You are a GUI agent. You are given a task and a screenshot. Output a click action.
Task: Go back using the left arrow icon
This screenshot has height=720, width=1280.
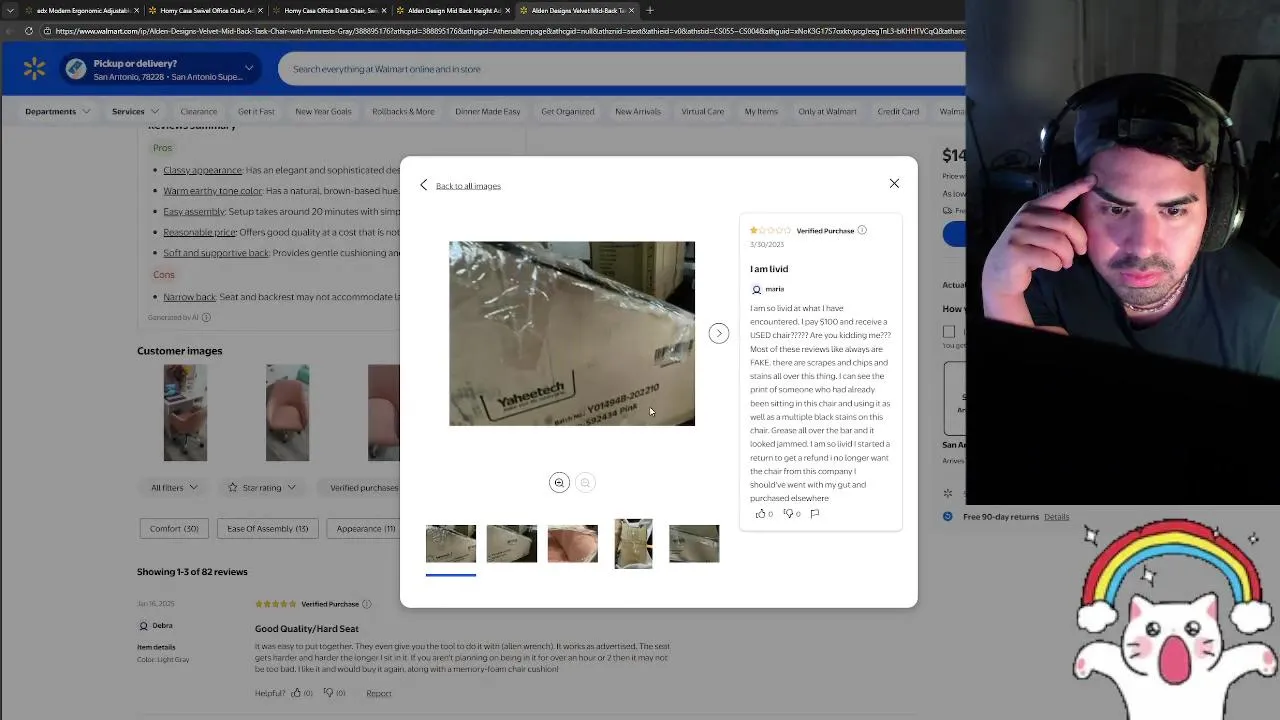coord(424,185)
